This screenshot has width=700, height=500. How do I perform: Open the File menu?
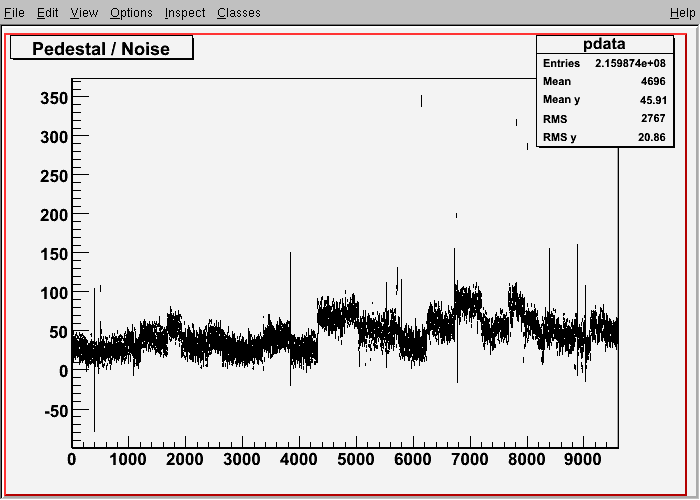(14, 13)
